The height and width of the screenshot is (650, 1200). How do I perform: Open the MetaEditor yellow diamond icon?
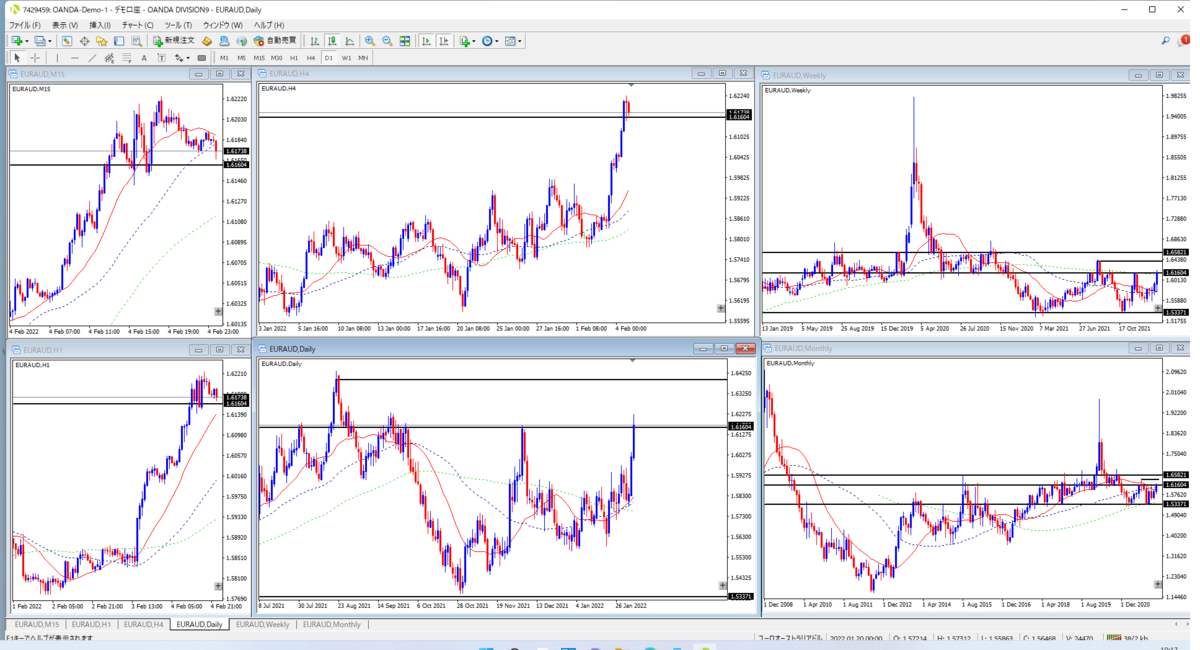click(207, 41)
